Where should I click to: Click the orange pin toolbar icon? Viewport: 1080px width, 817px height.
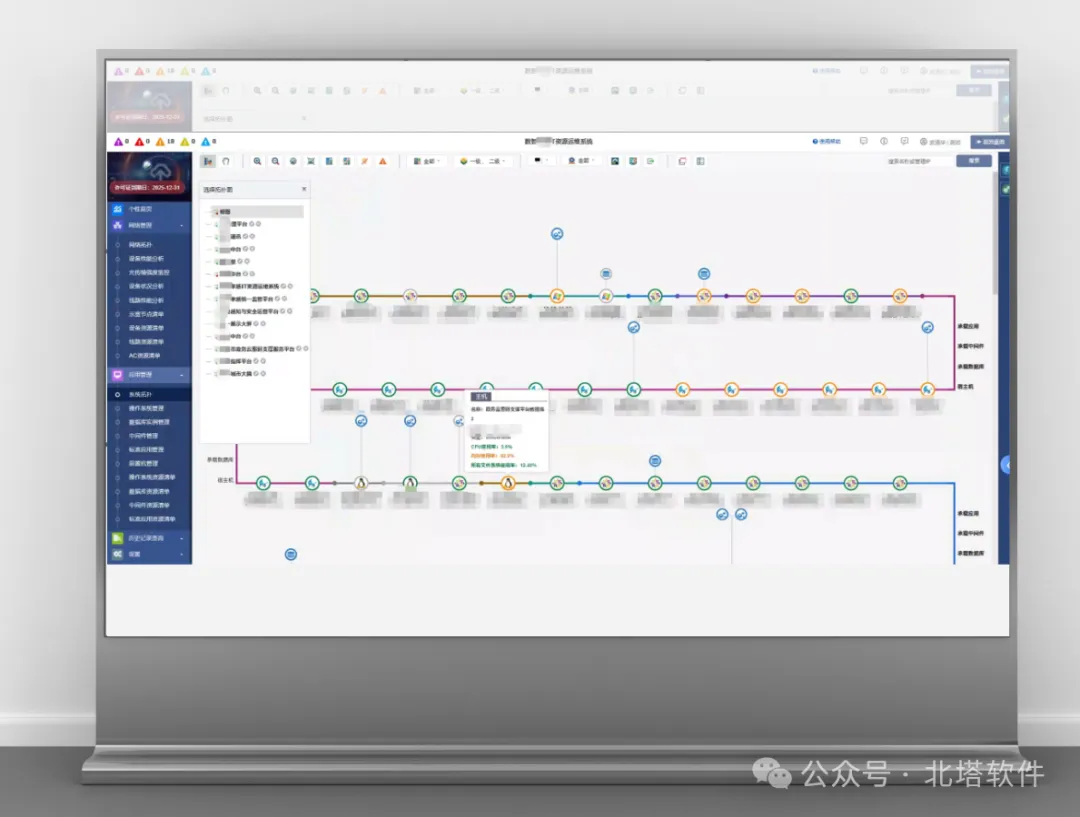tap(365, 161)
